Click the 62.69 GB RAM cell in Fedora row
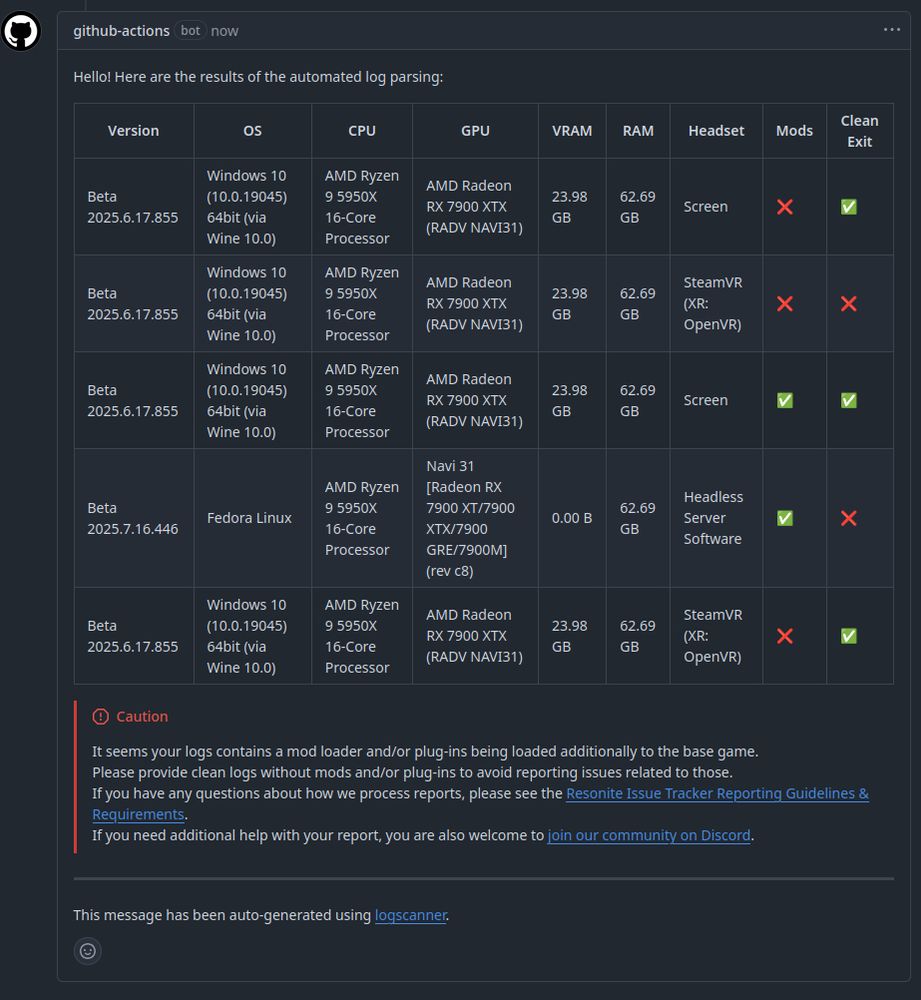This screenshot has width=921, height=1000. point(638,518)
